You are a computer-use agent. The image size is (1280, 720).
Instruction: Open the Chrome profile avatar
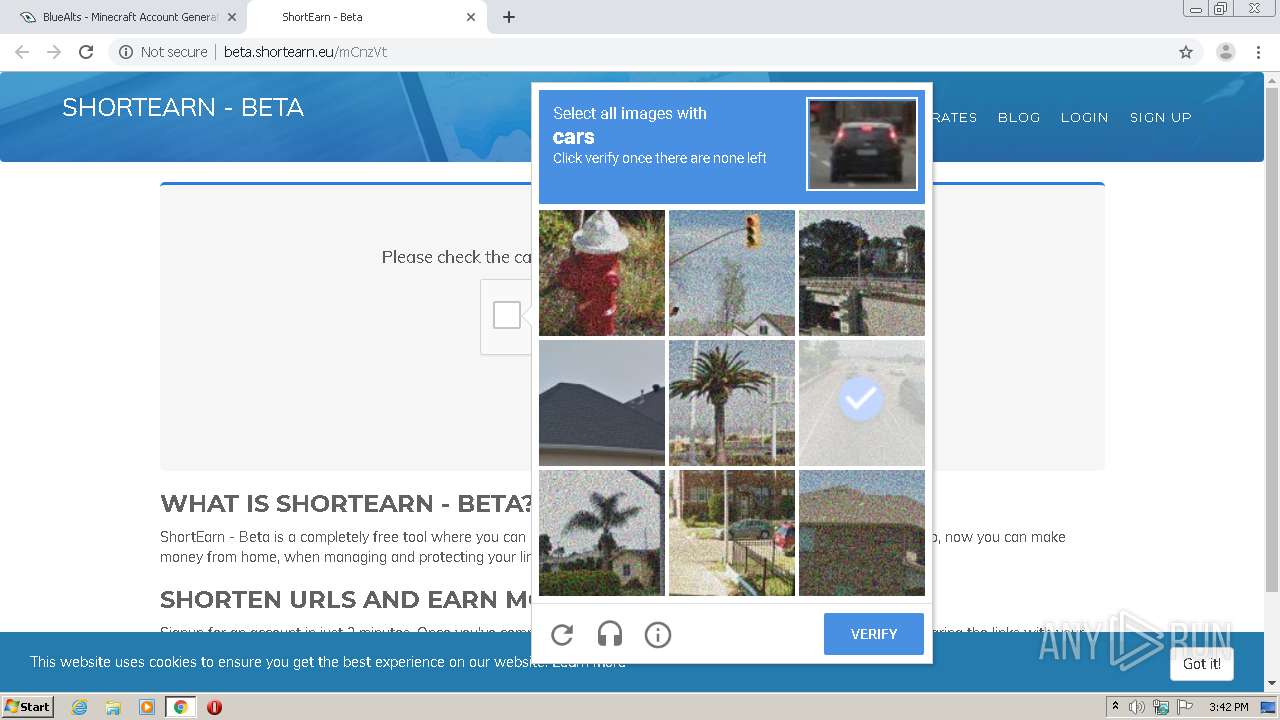pos(1226,52)
